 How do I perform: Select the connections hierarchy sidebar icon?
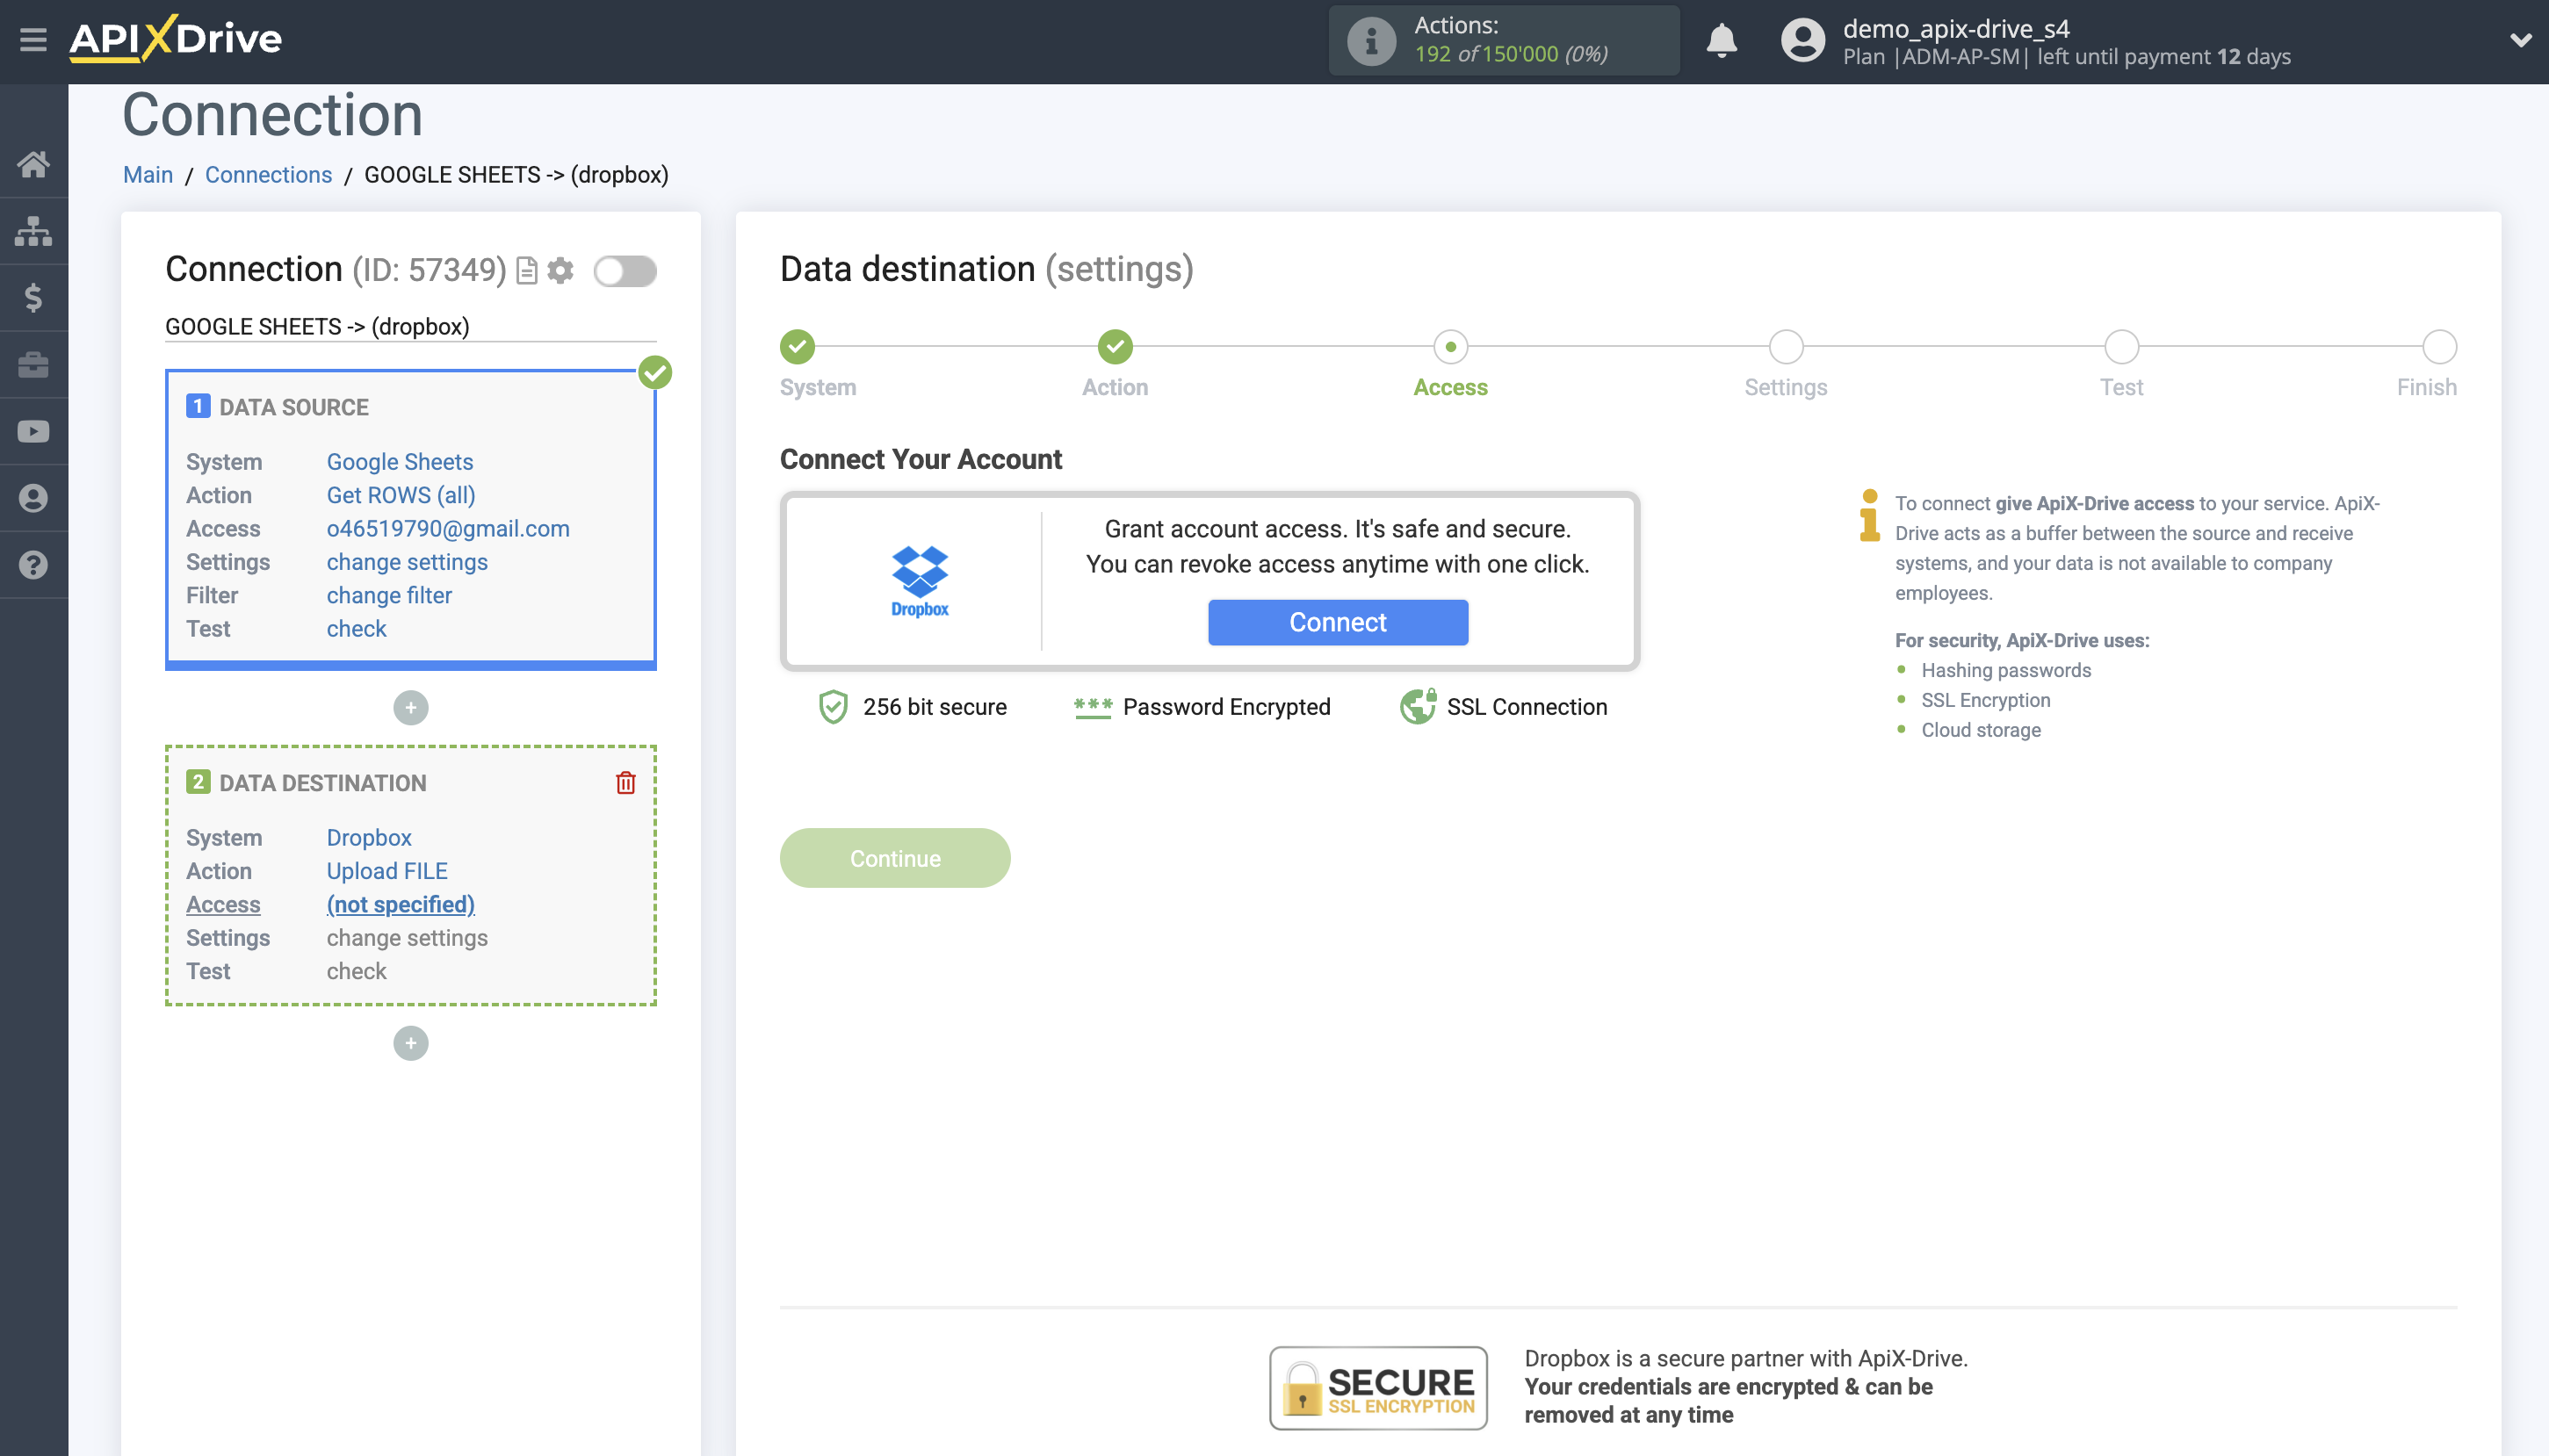point(33,230)
